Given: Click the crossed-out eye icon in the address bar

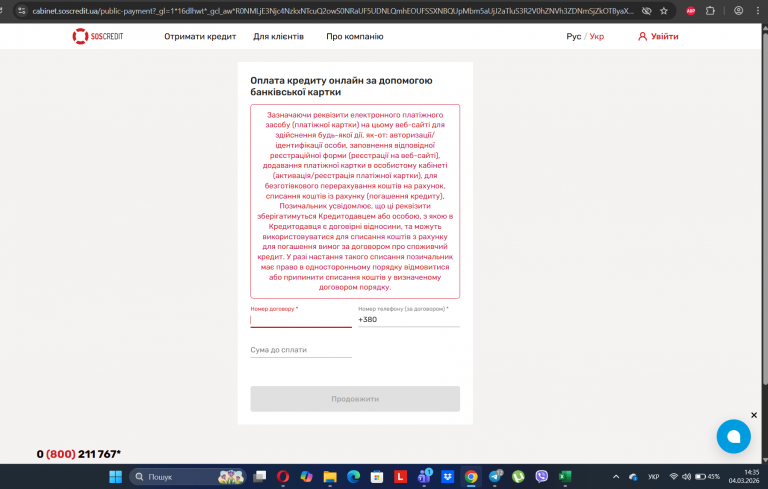Looking at the screenshot, I should click(647, 11).
